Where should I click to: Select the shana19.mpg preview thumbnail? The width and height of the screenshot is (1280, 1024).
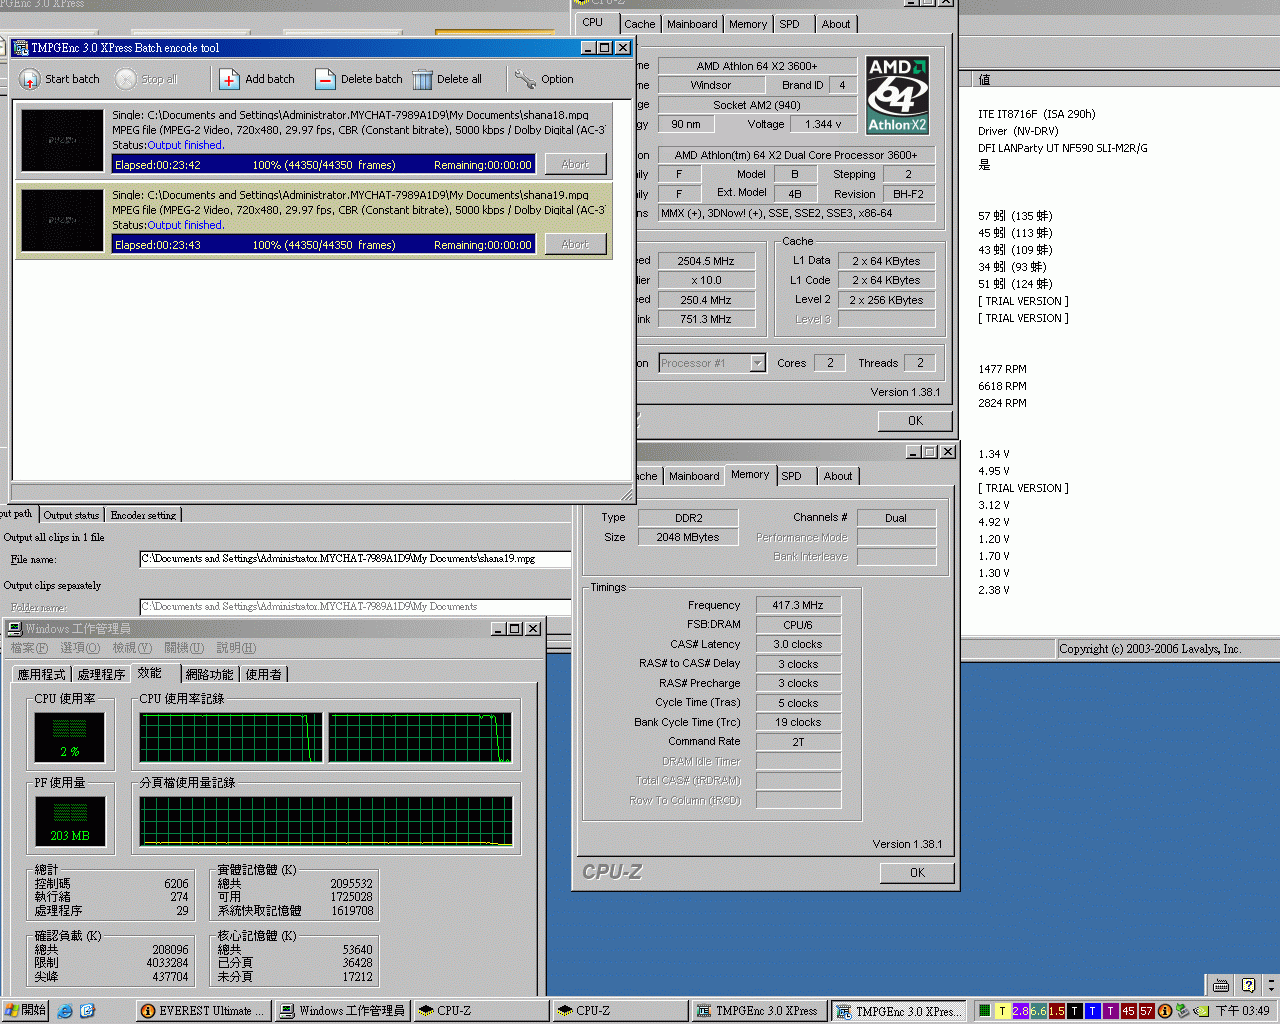[x=62, y=221]
